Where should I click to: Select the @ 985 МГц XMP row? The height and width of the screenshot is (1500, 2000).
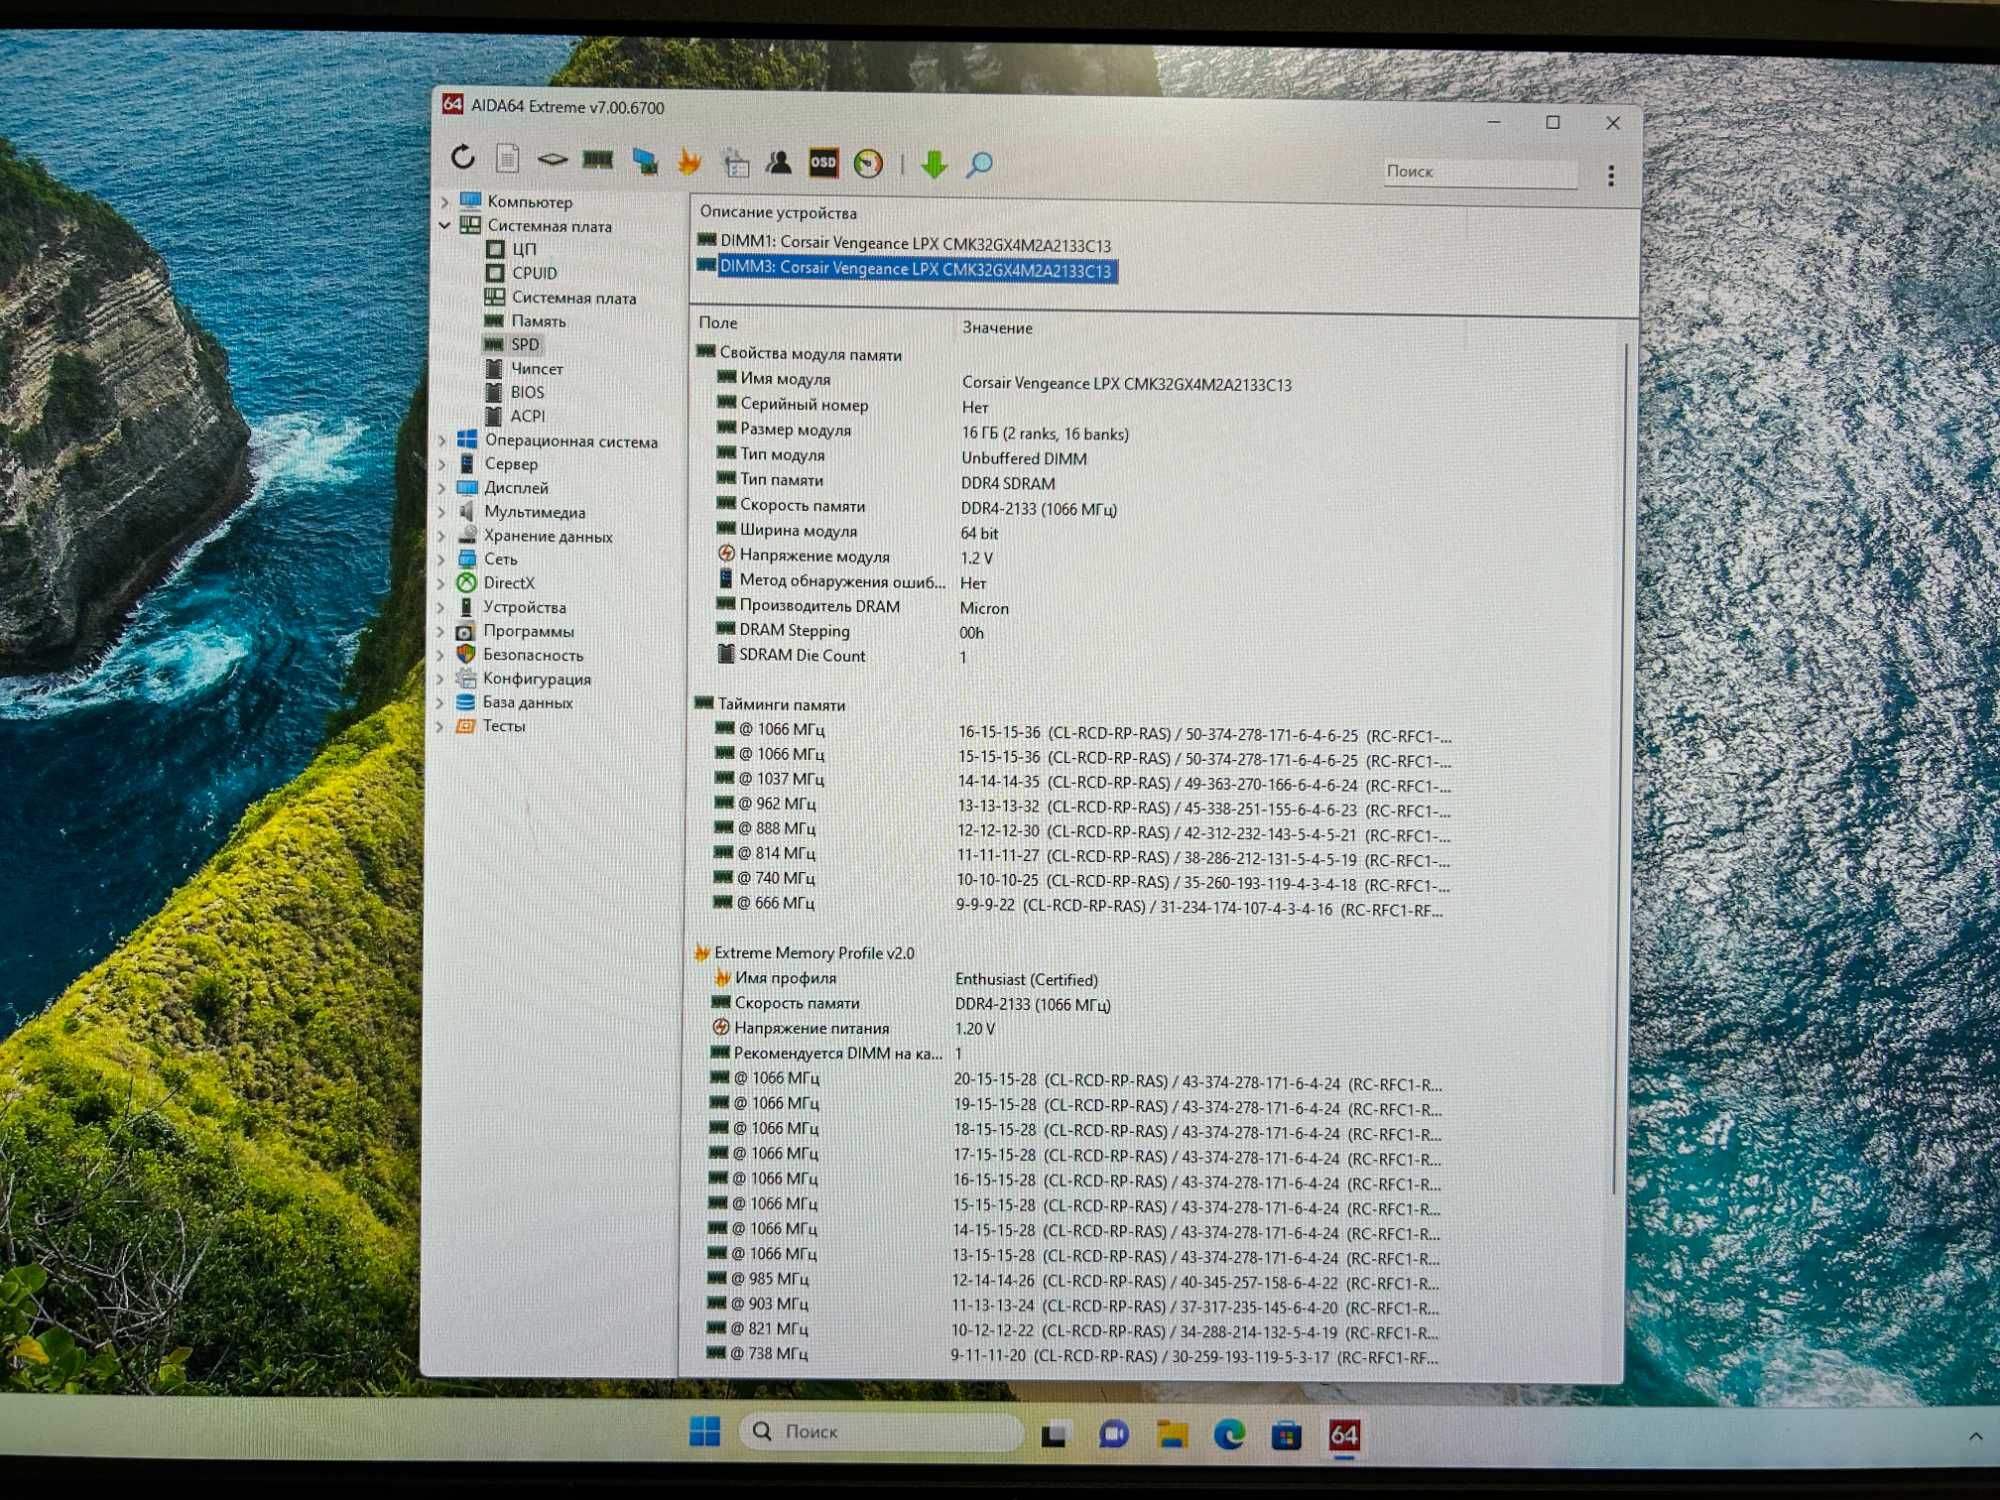click(x=1072, y=1282)
